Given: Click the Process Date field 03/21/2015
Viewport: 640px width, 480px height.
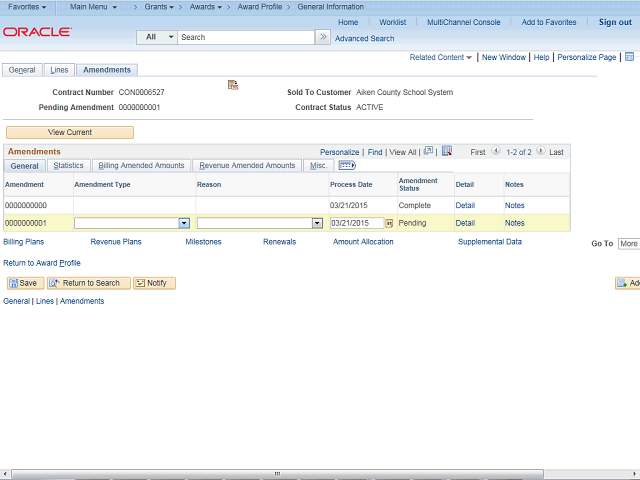Looking at the screenshot, I should 356,223.
